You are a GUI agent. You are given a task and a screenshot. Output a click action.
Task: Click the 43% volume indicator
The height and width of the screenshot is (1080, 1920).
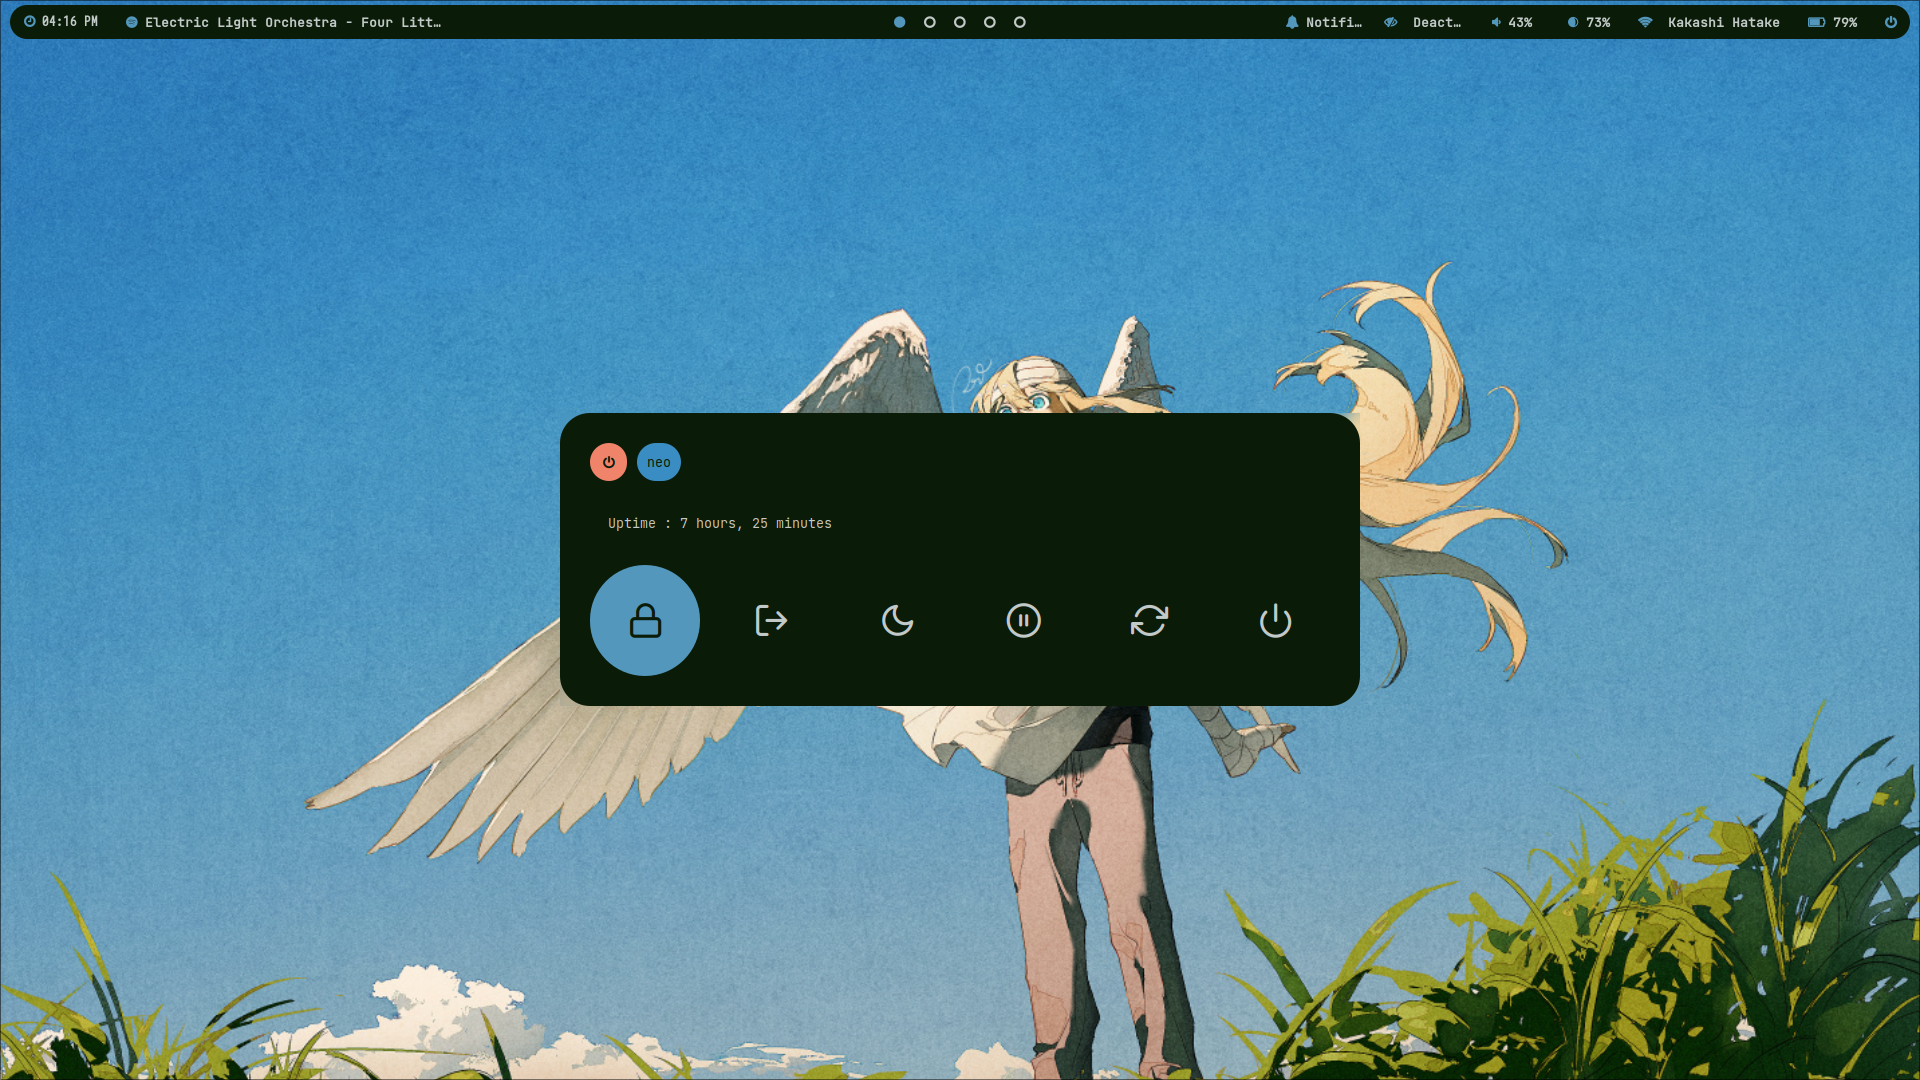click(x=1511, y=22)
